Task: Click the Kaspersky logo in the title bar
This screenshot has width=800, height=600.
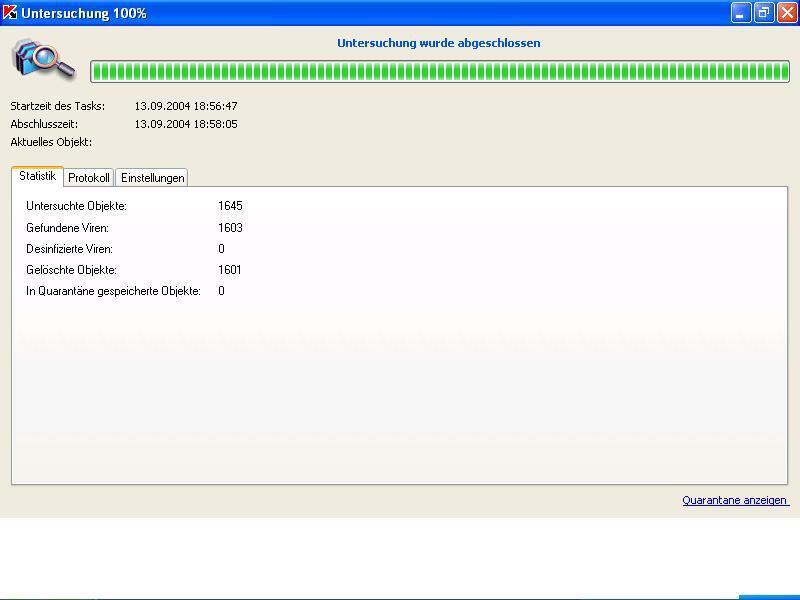Action: (x=10, y=13)
